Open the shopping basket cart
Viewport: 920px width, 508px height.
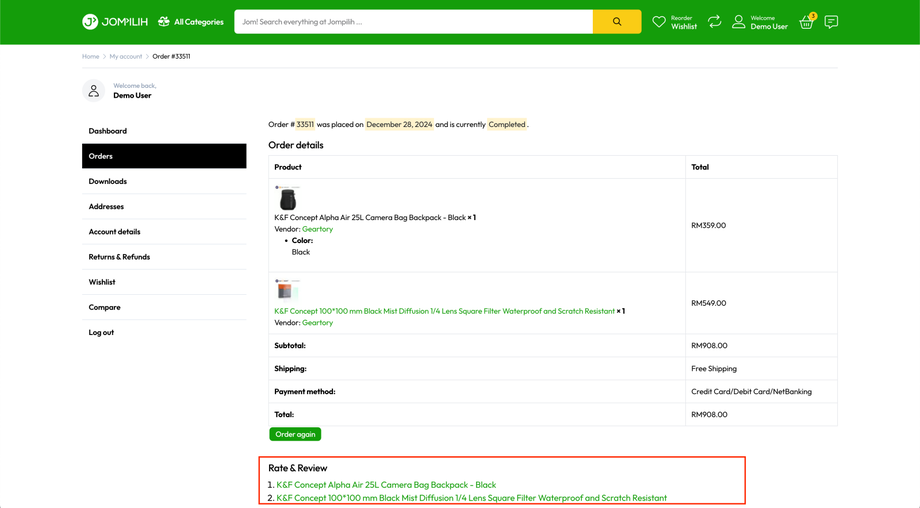pos(806,22)
